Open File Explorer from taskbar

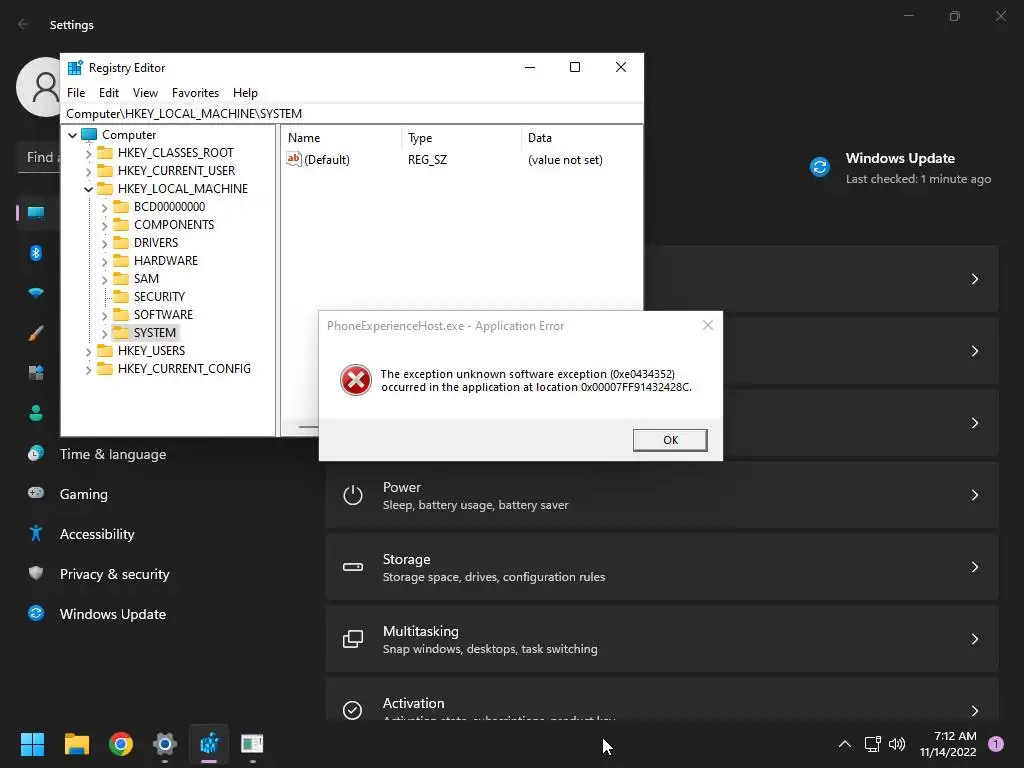(x=76, y=744)
